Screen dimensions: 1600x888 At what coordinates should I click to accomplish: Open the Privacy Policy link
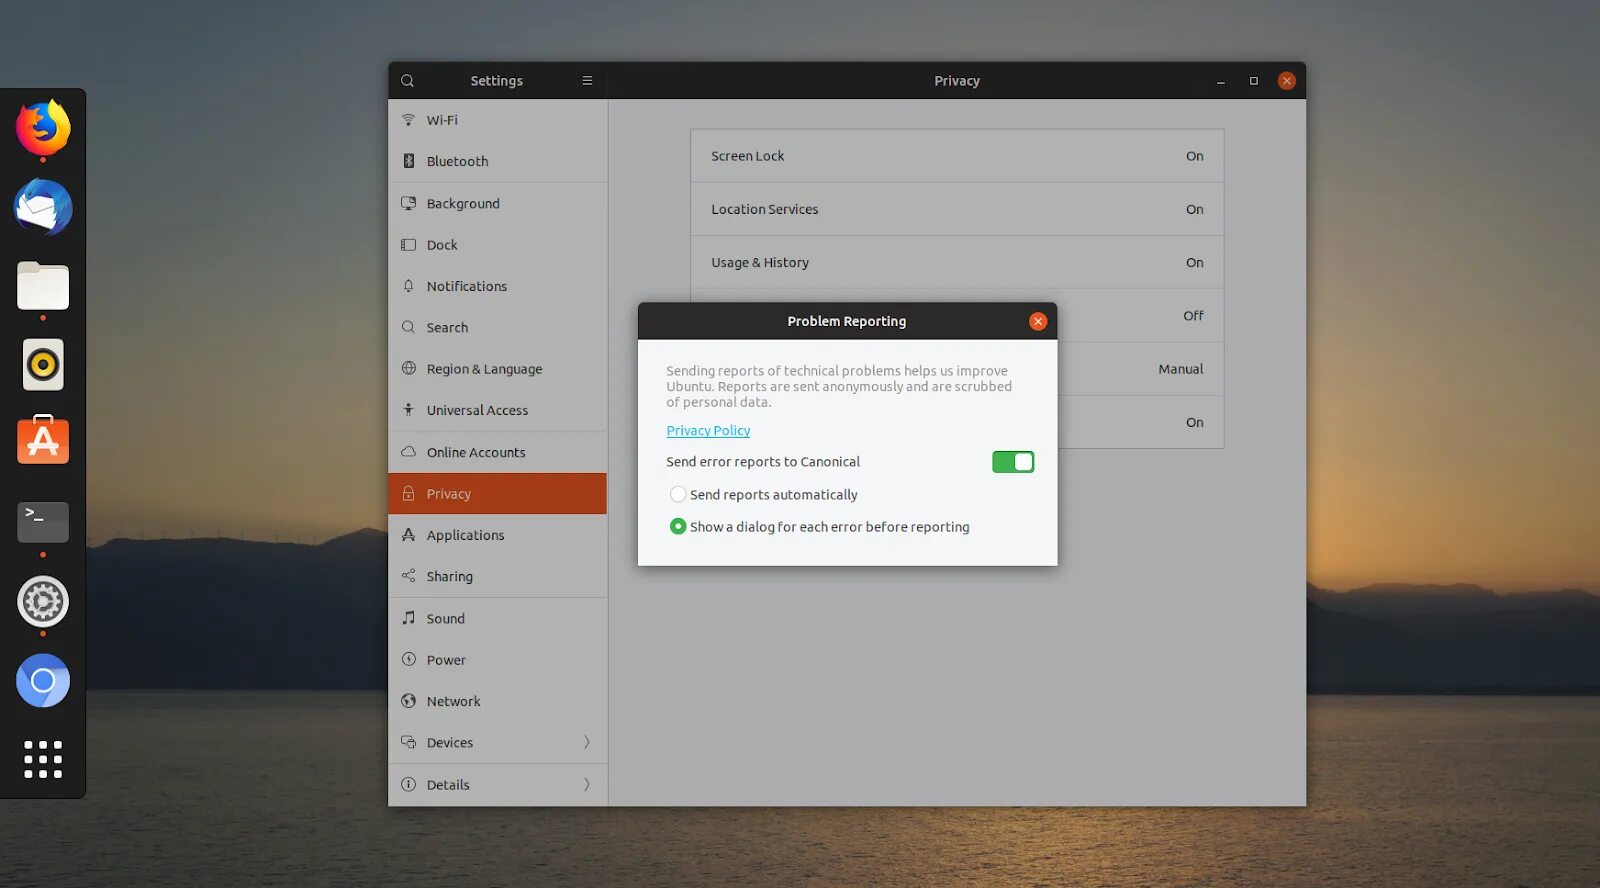click(708, 430)
